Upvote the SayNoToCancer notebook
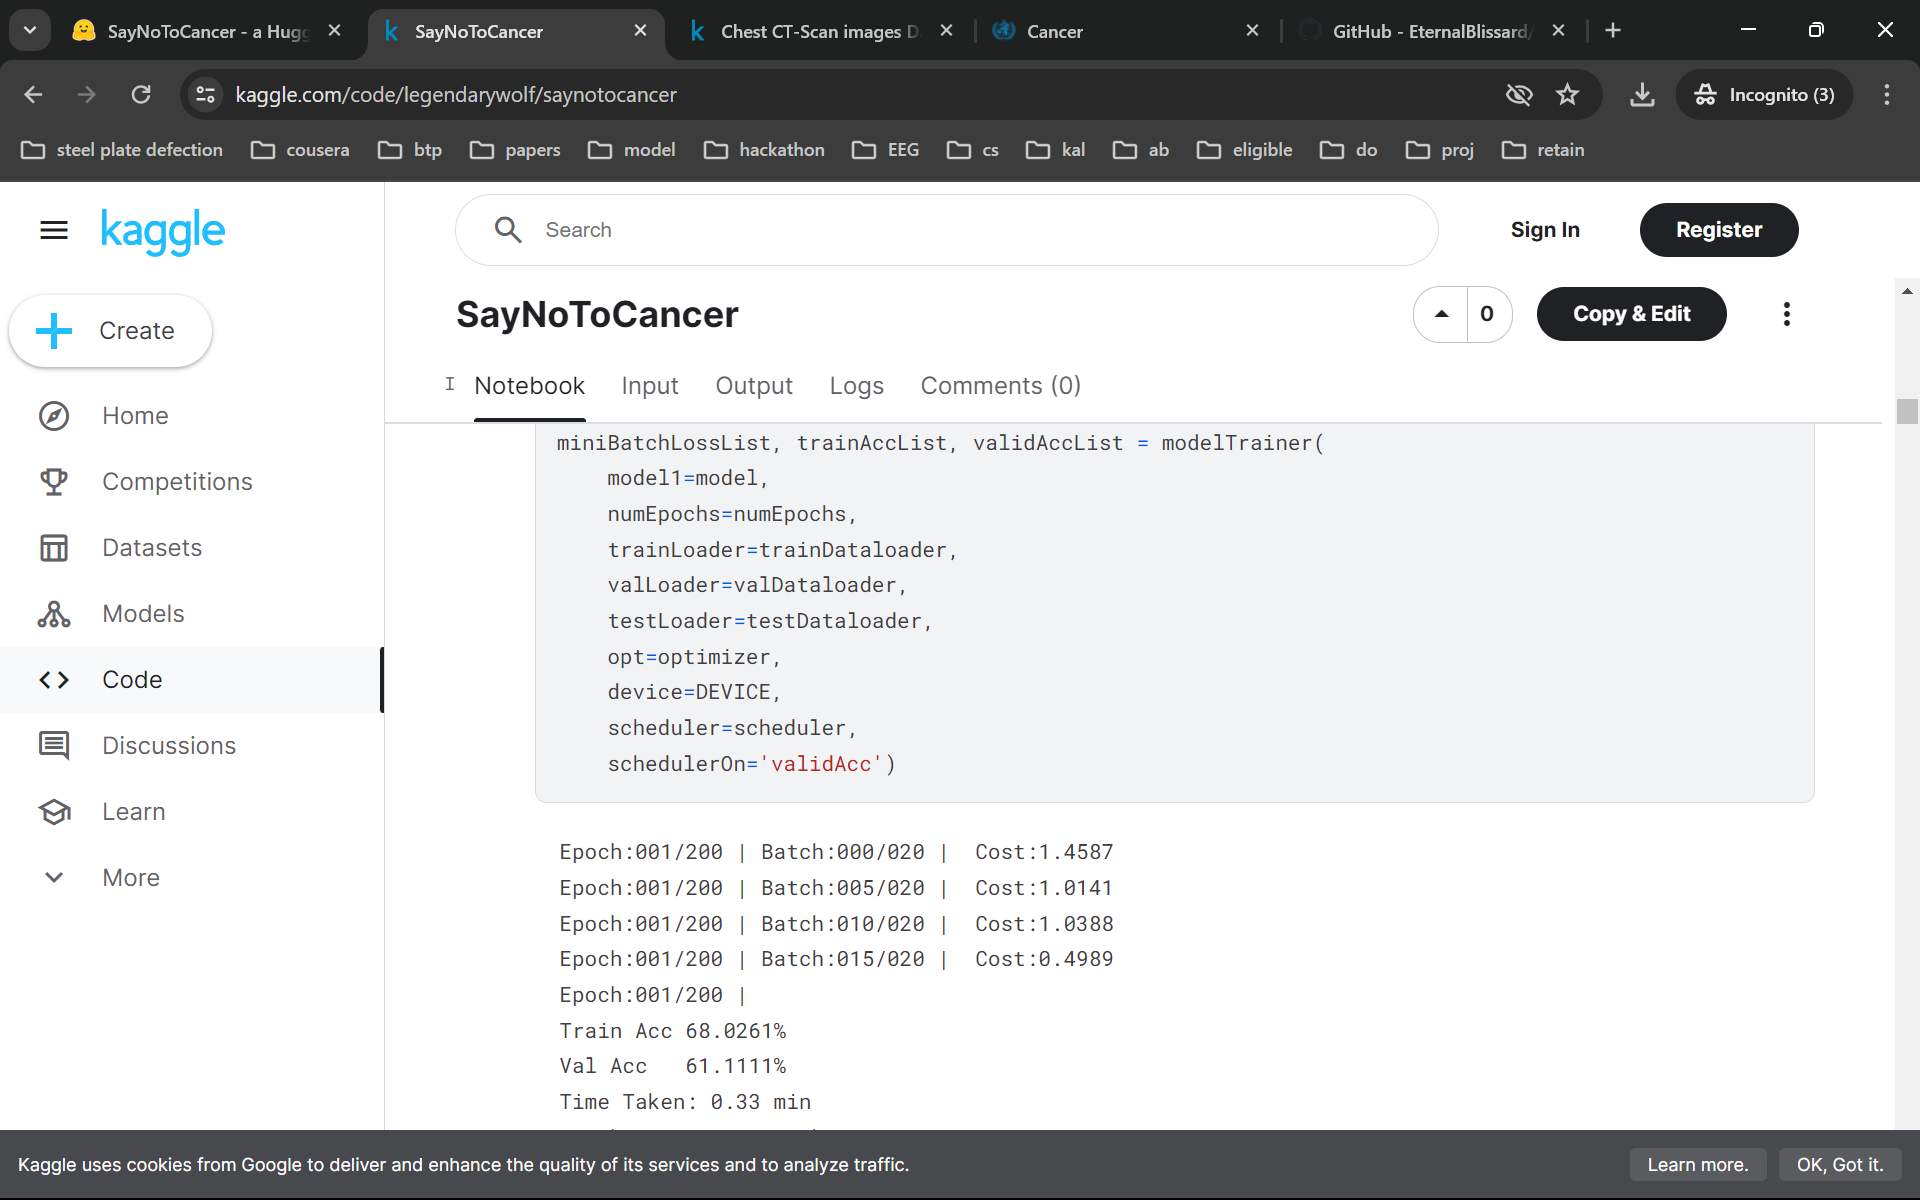The width and height of the screenshot is (1920, 1200). [x=1440, y=314]
